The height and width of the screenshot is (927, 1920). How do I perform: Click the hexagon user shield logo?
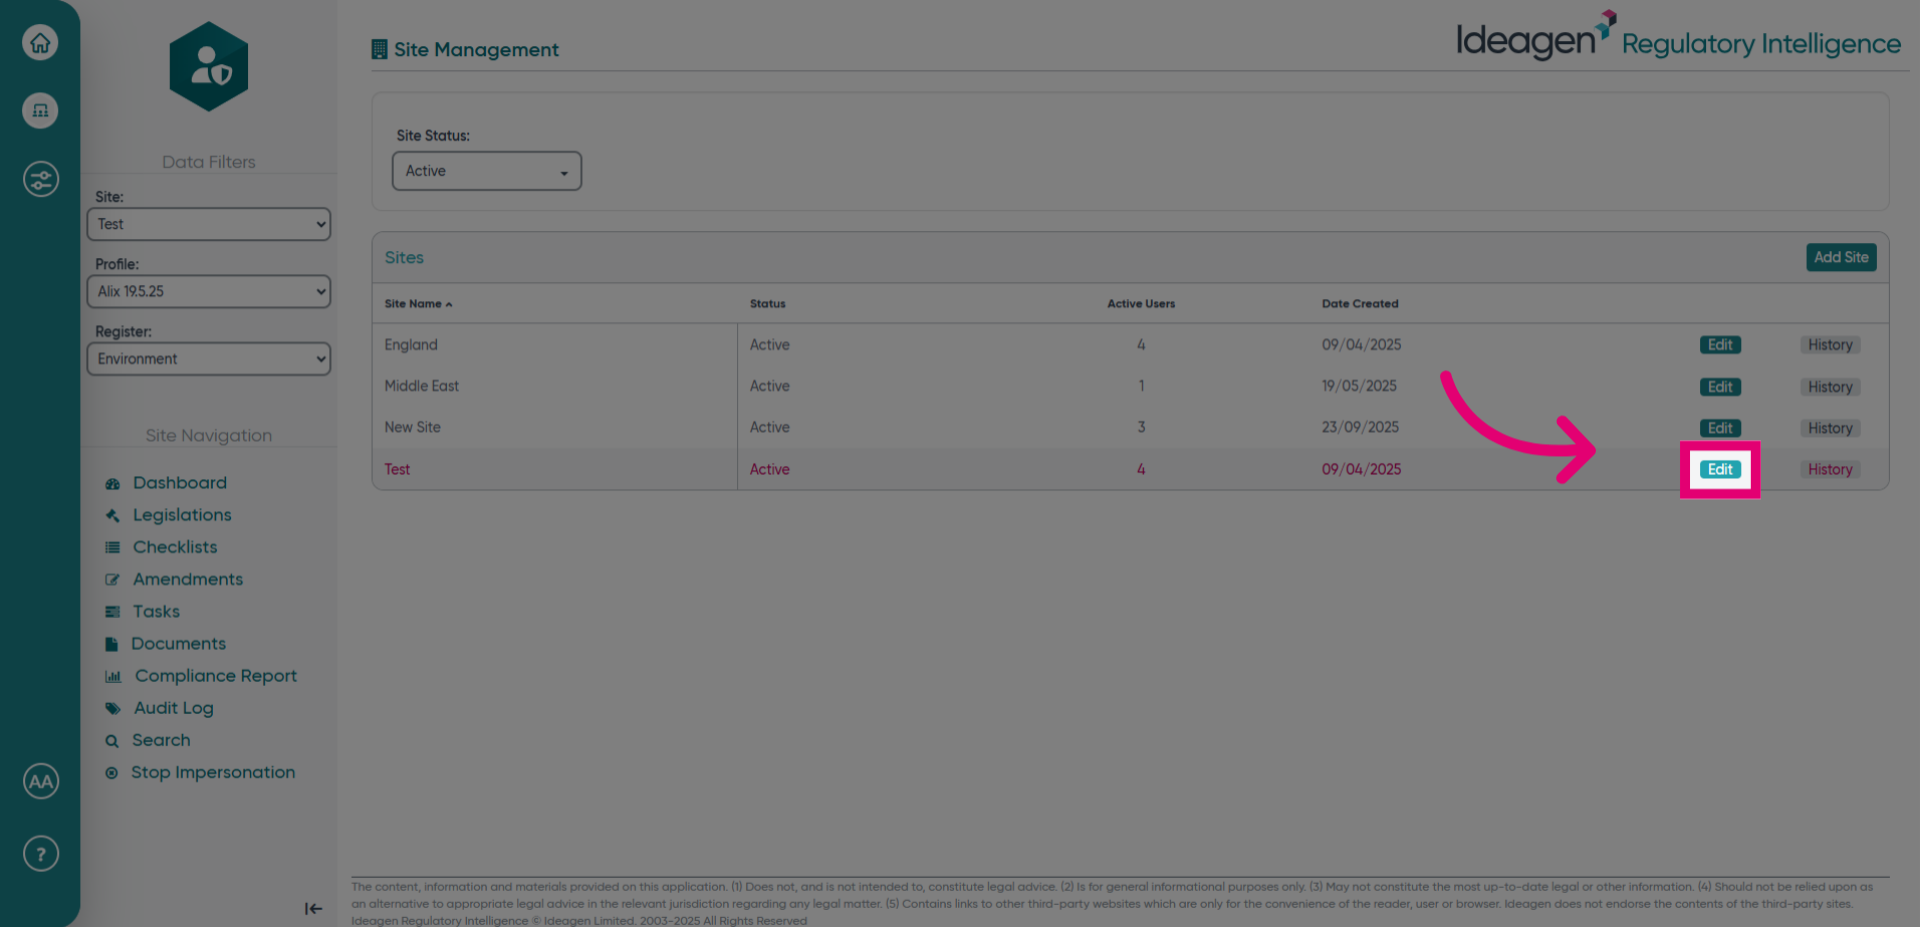tap(209, 67)
